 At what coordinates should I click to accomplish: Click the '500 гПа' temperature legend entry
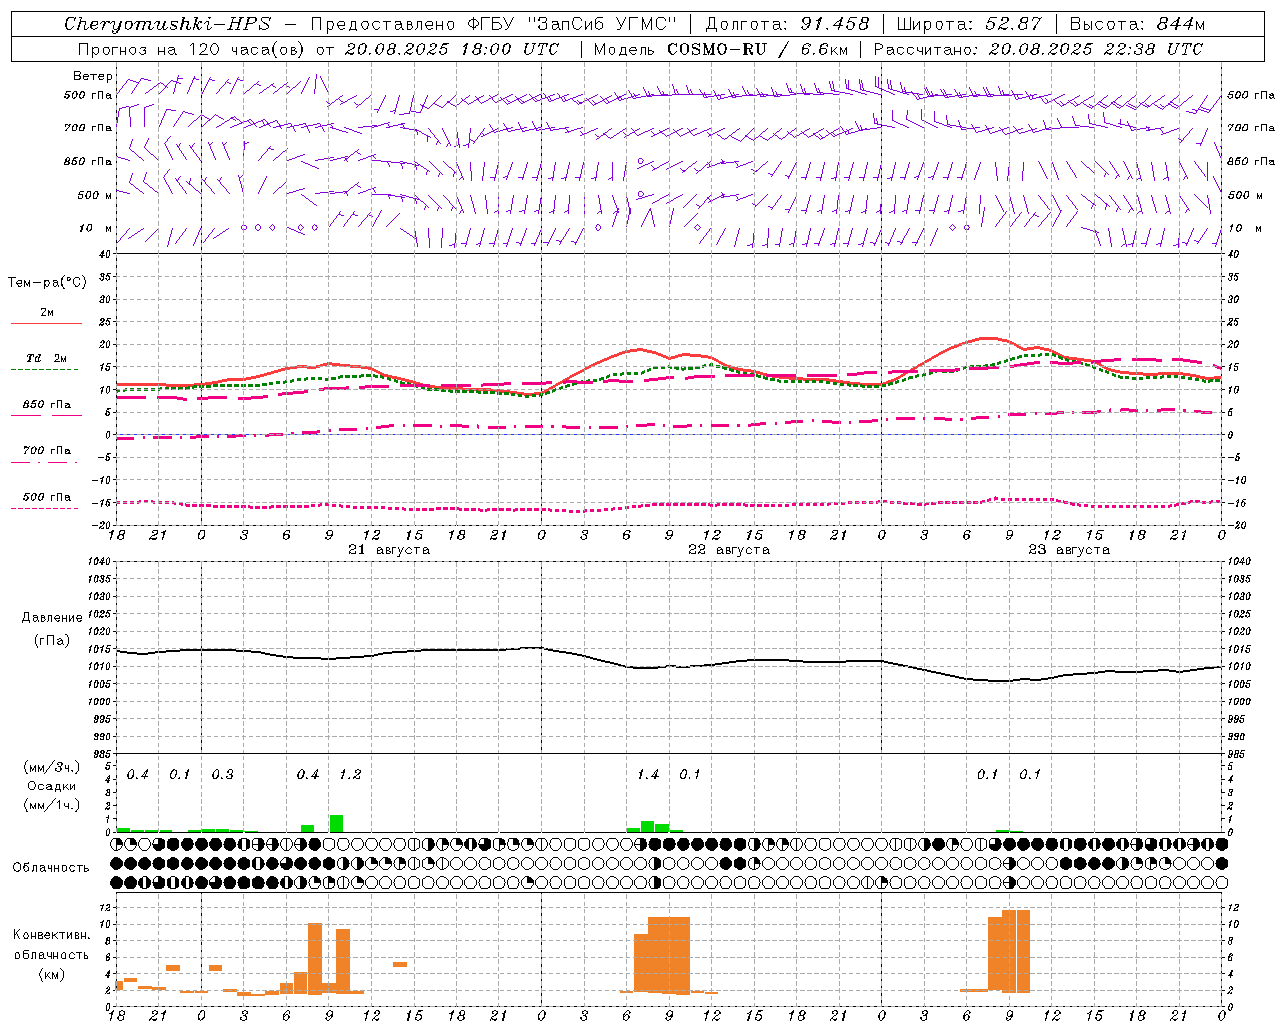click(x=47, y=497)
